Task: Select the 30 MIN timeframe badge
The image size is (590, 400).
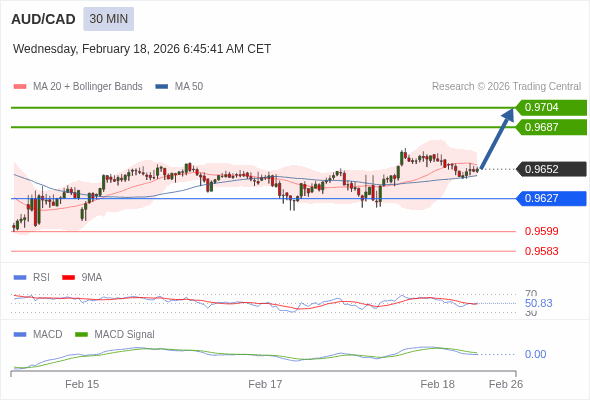Action: coord(109,19)
